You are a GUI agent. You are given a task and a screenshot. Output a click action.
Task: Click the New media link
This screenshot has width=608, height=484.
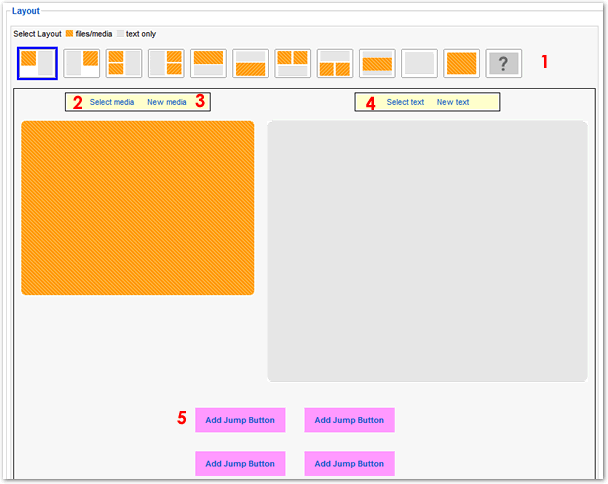(167, 102)
